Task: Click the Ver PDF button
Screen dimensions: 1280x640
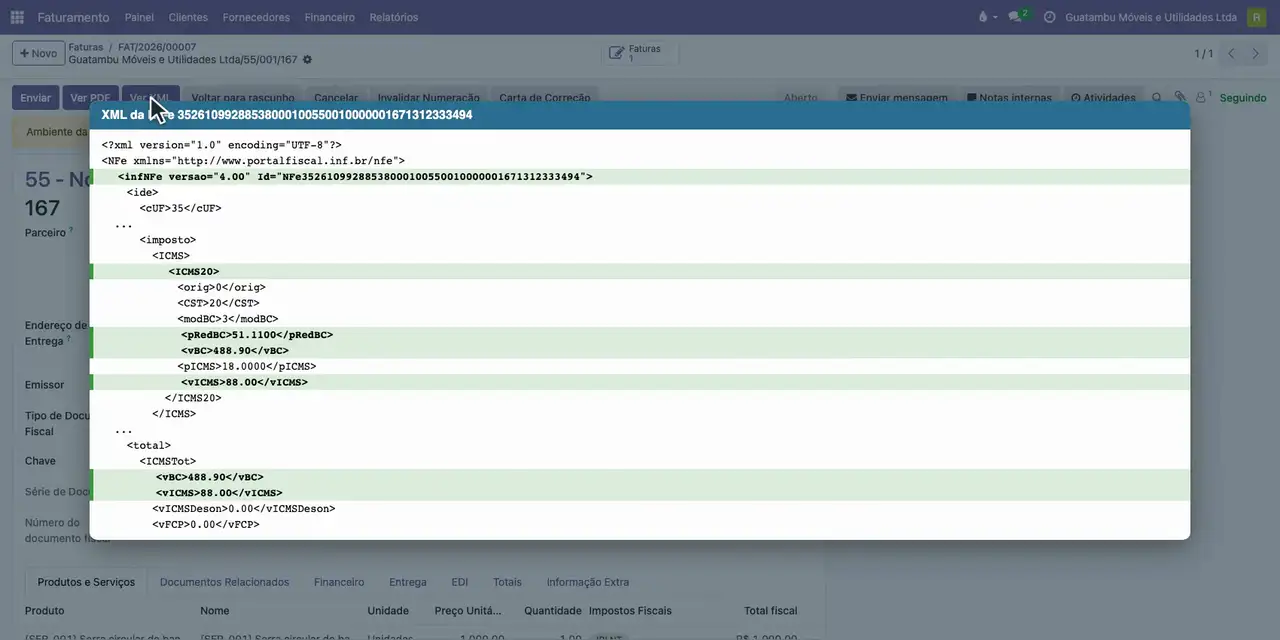Action: click(x=90, y=98)
